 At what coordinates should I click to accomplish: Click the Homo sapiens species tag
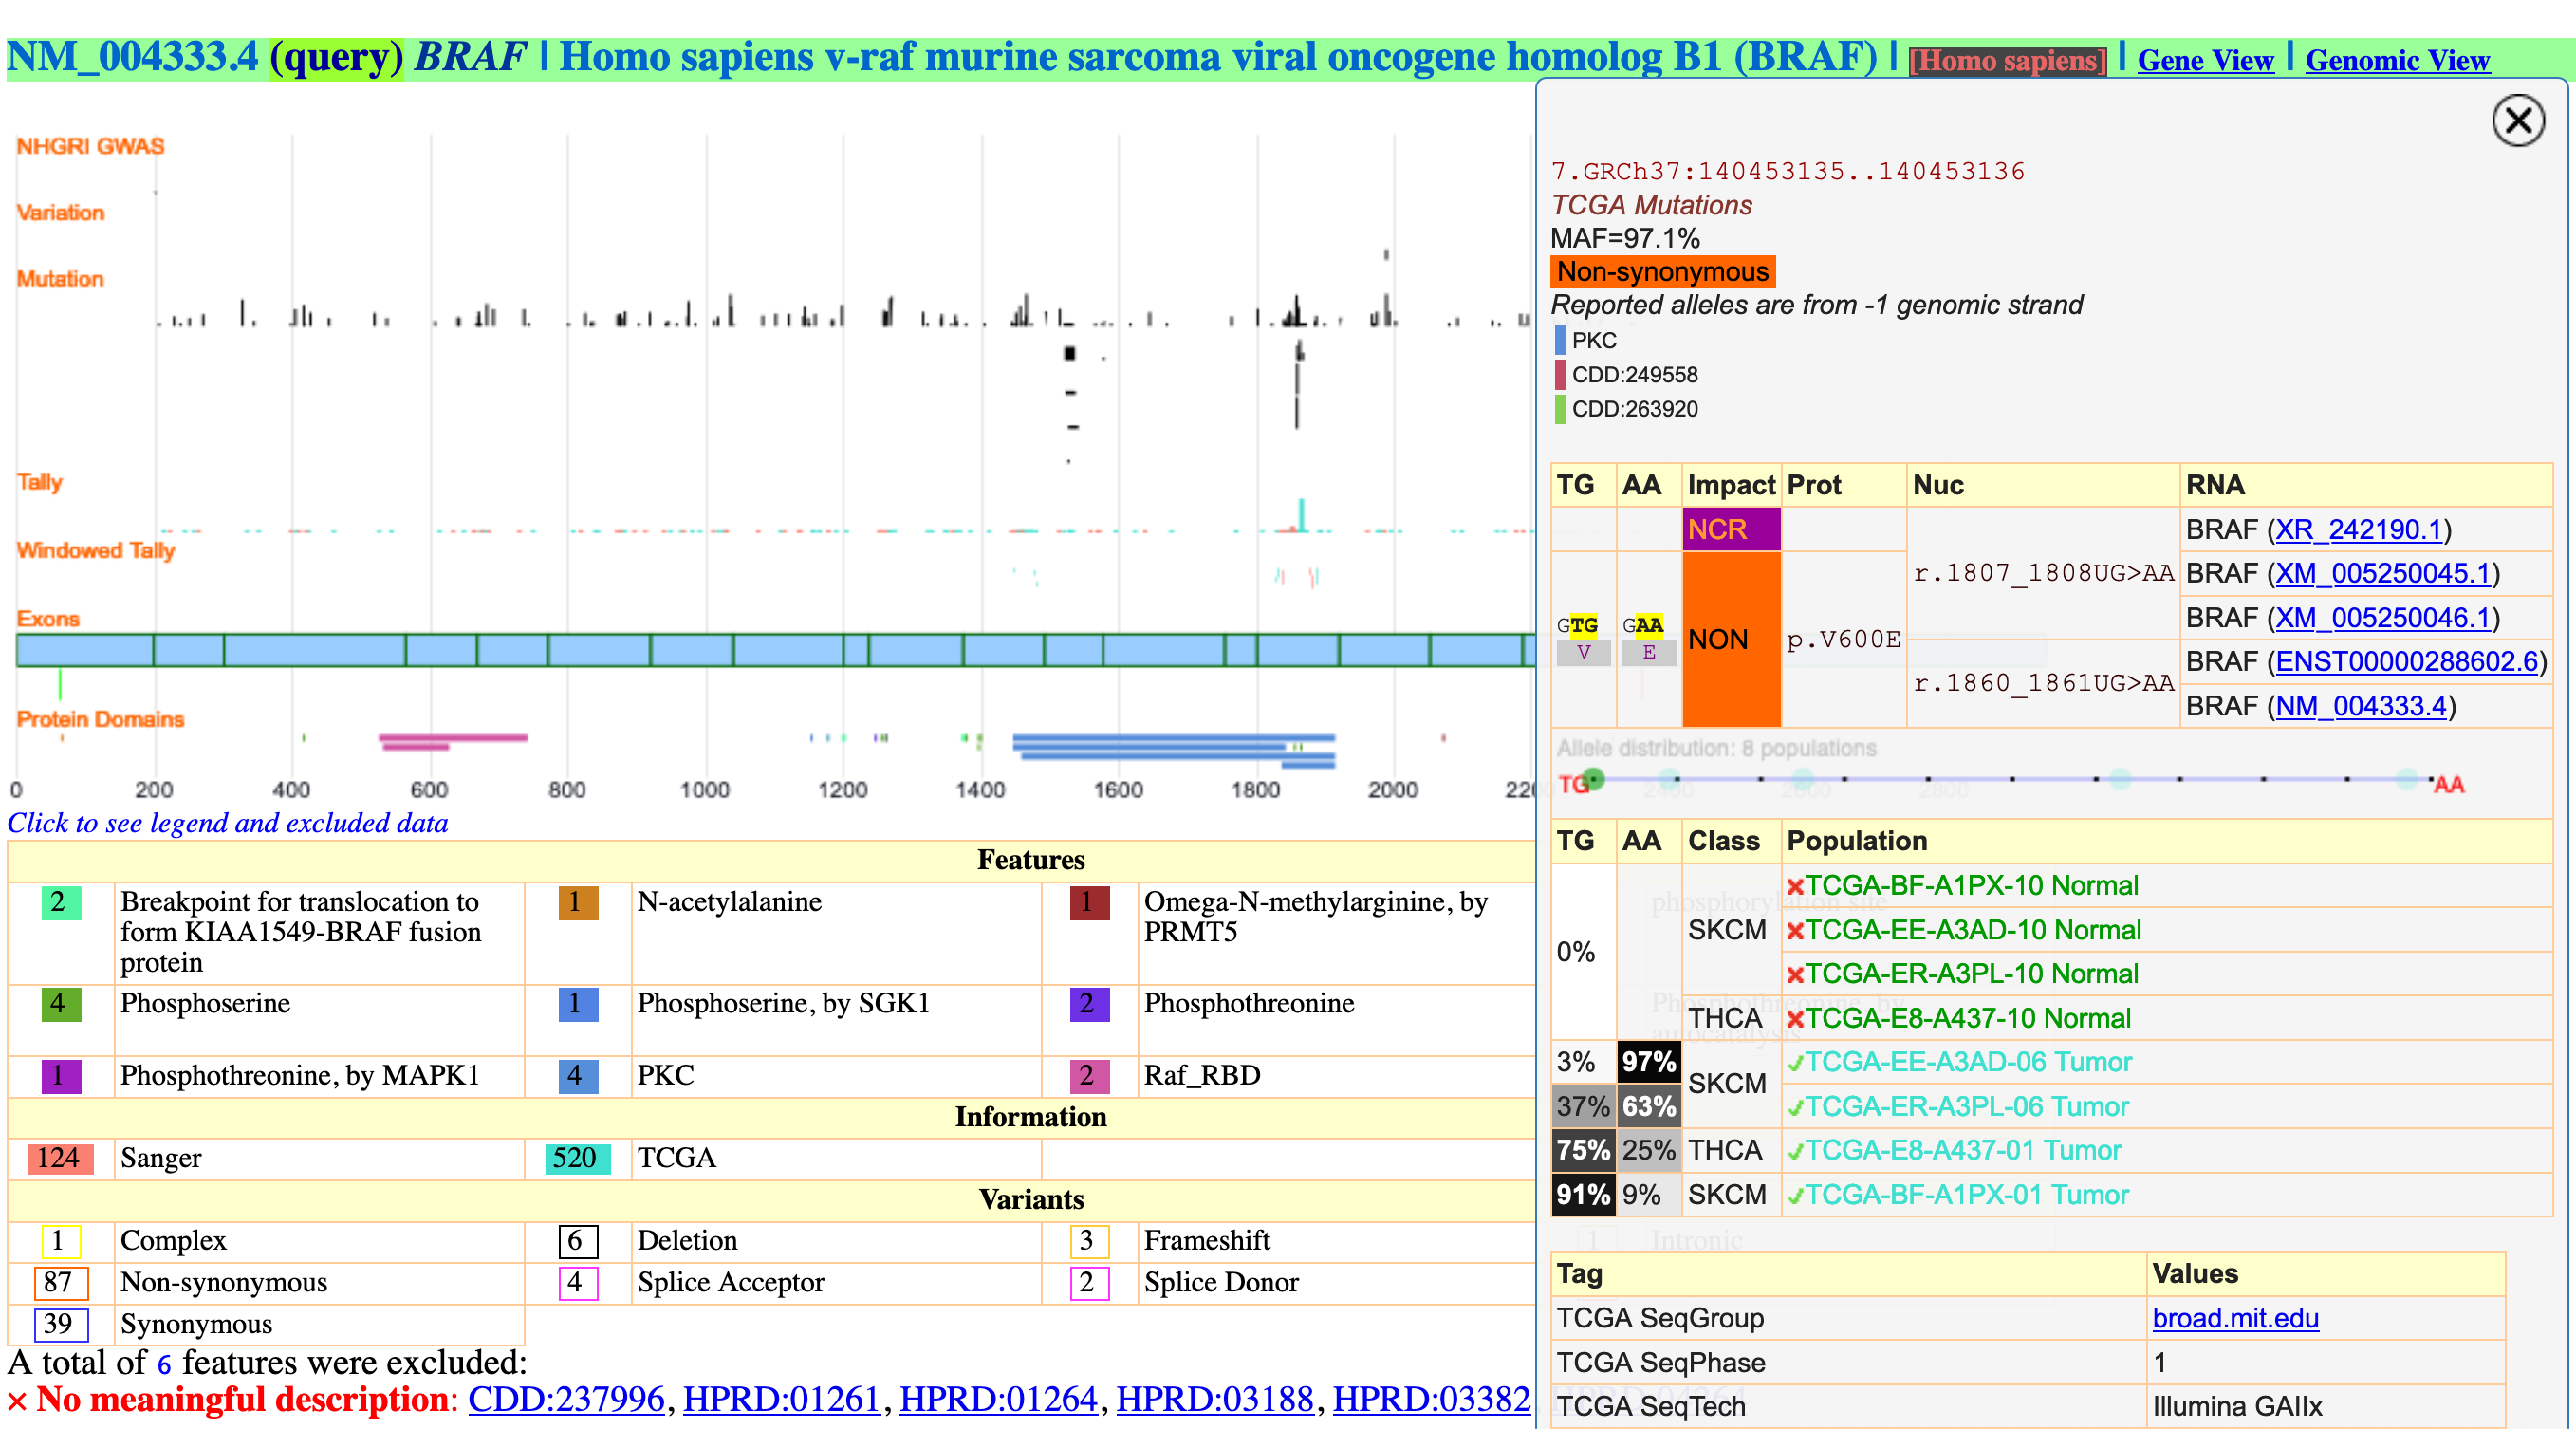(x=2006, y=61)
